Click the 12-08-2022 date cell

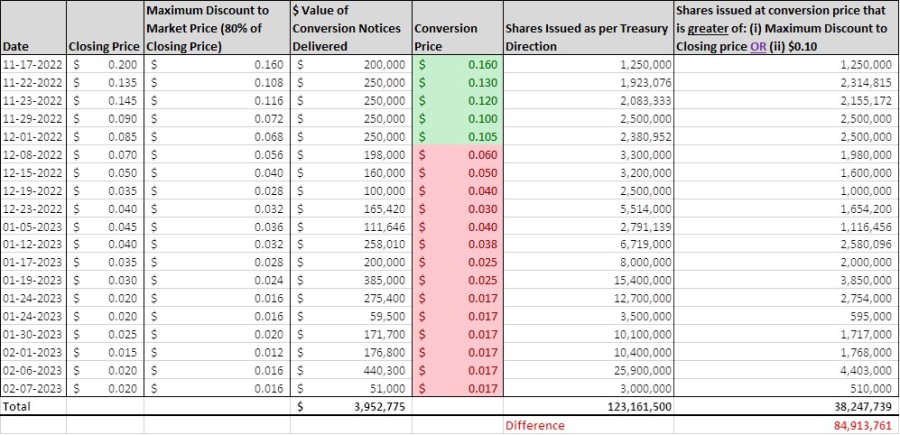(34, 154)
